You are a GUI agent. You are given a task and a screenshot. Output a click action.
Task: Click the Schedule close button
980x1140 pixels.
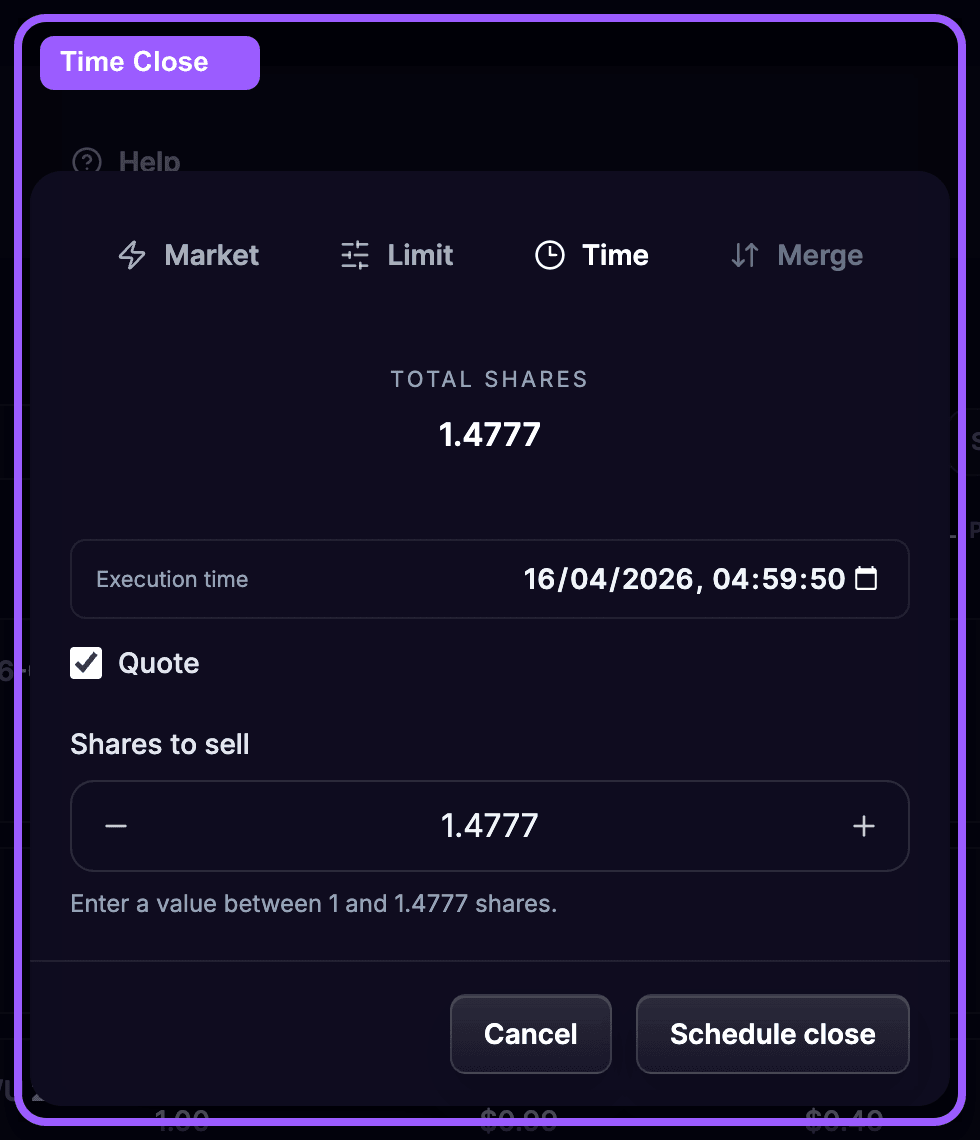pos(772,1034)
